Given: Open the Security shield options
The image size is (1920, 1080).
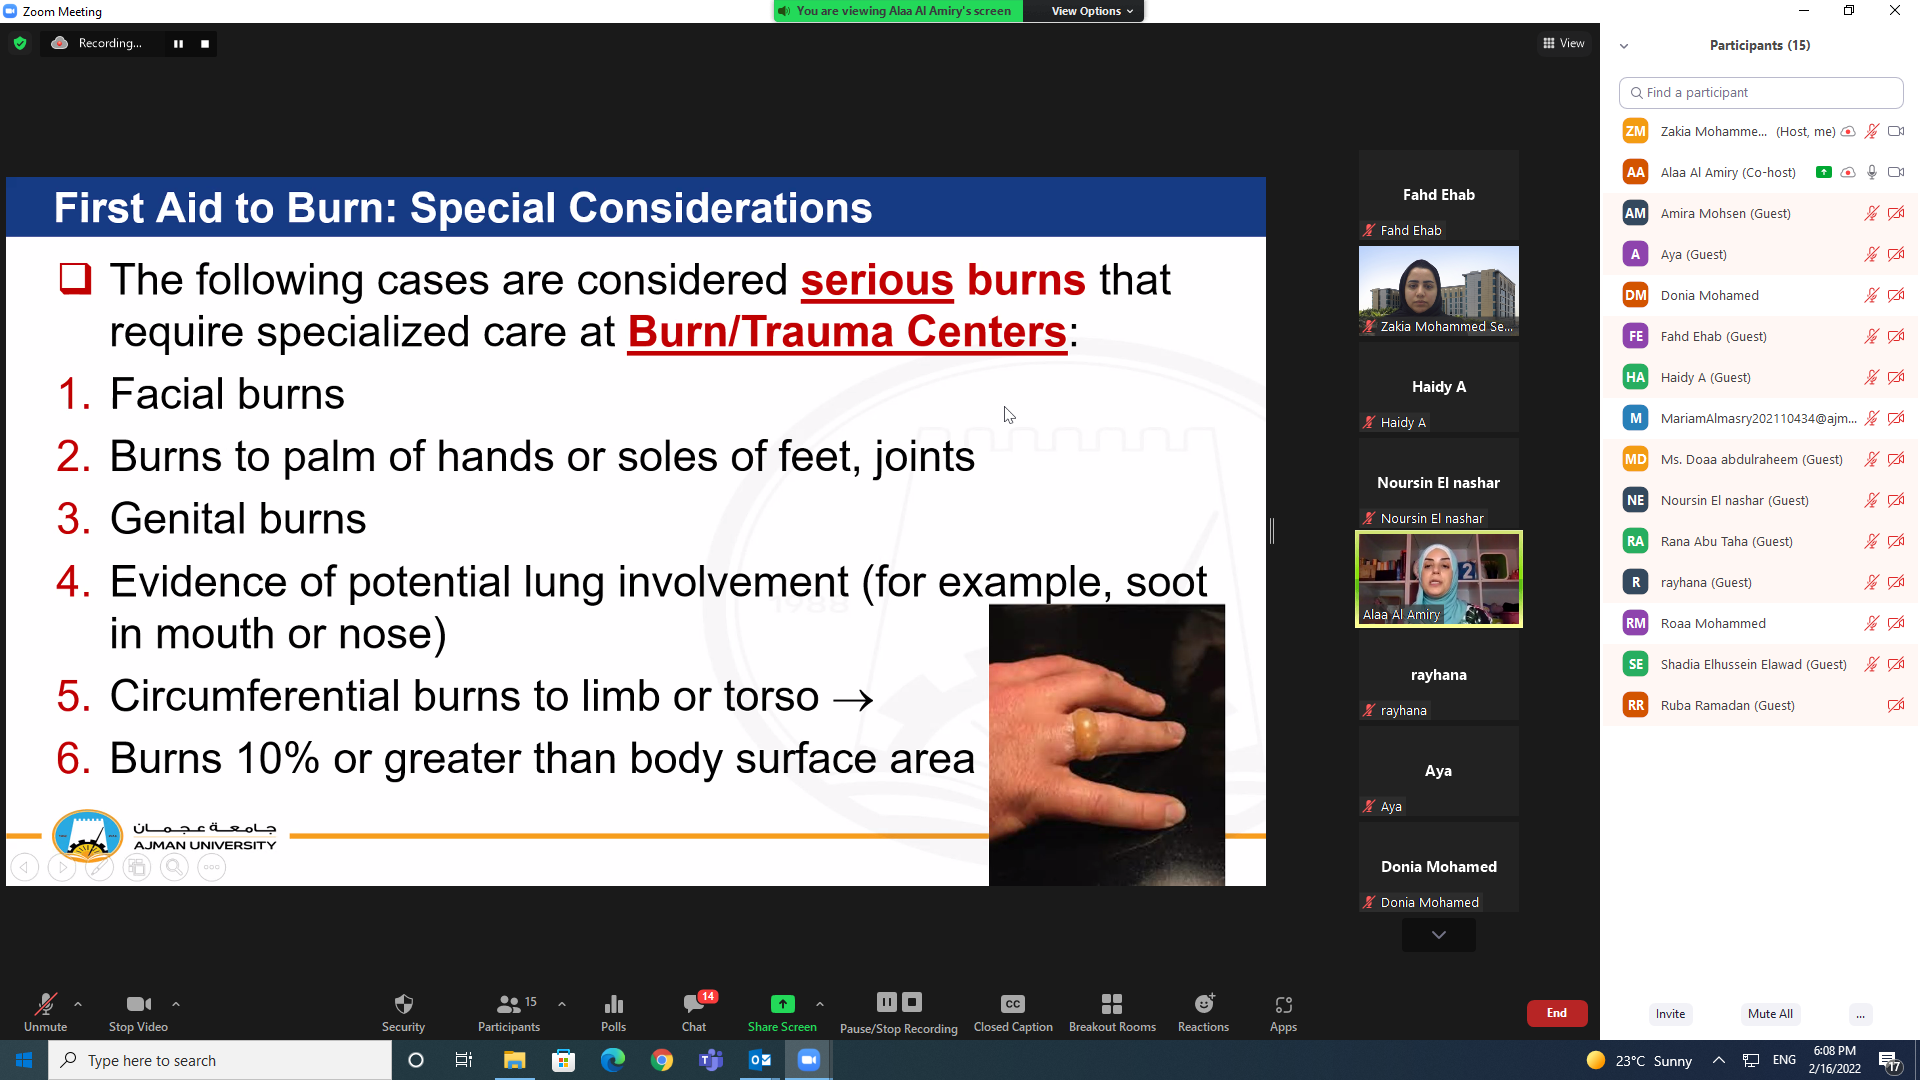Looking at the screenshot, I should tap(403, 1011).
